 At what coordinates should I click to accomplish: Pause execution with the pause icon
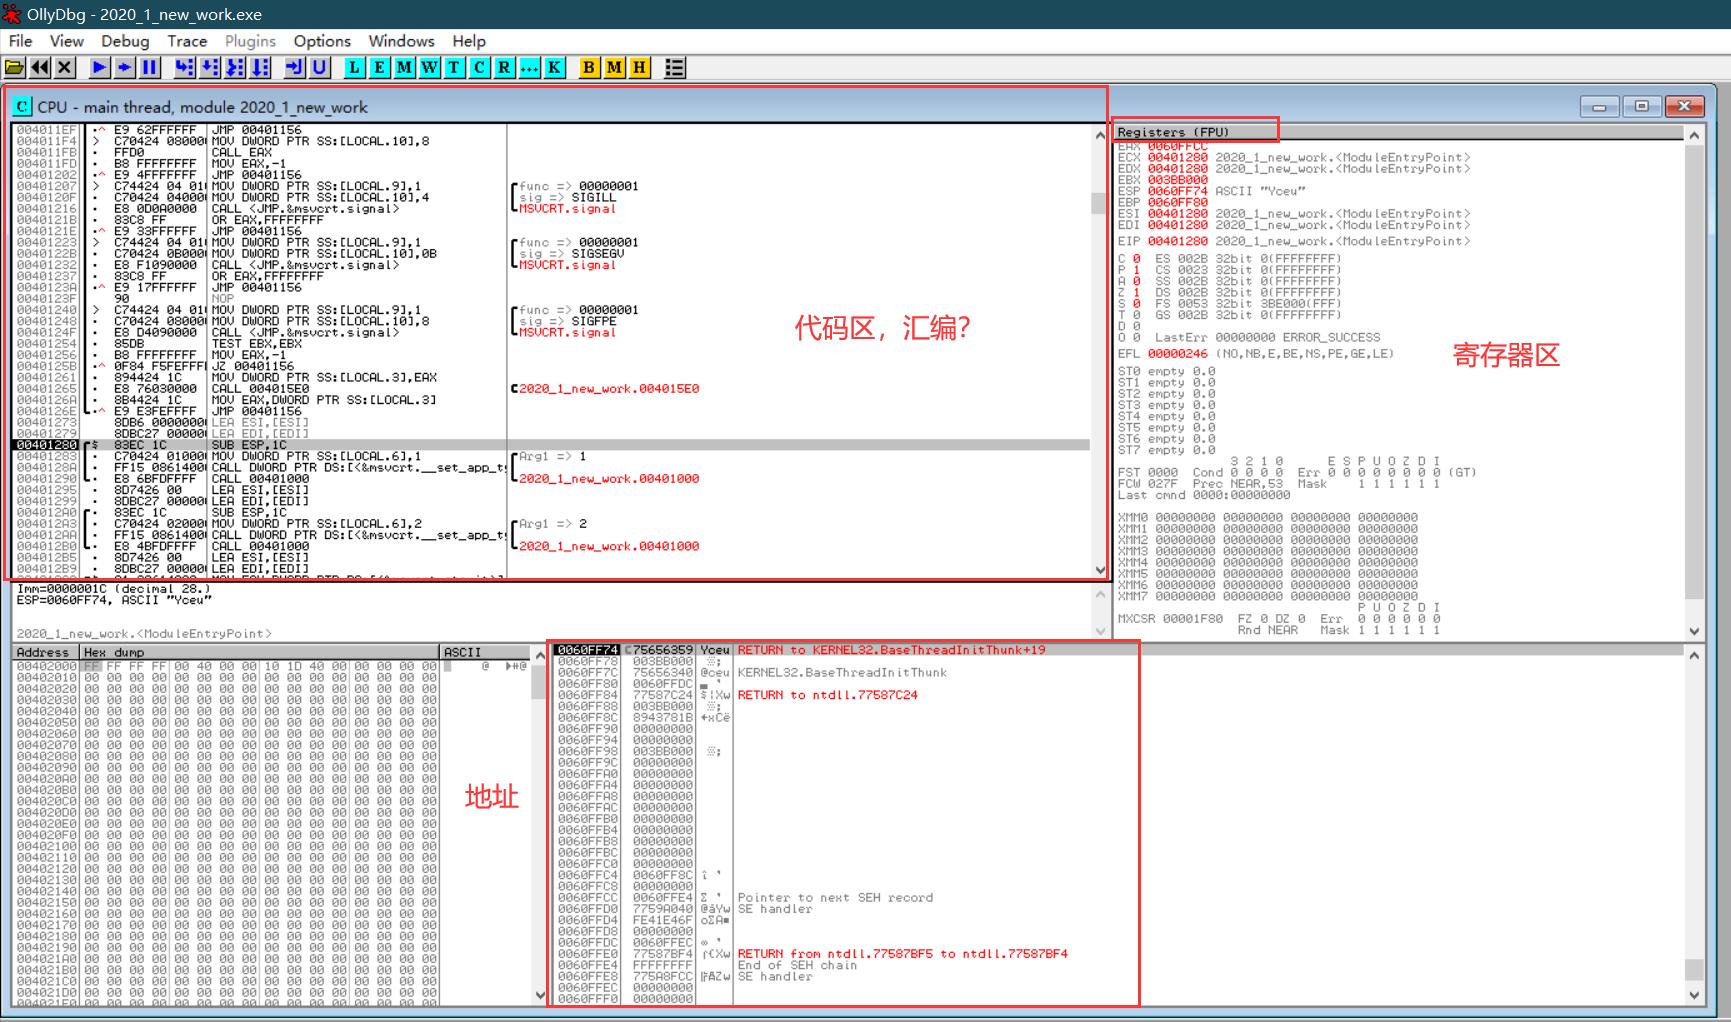coord(150,67)
